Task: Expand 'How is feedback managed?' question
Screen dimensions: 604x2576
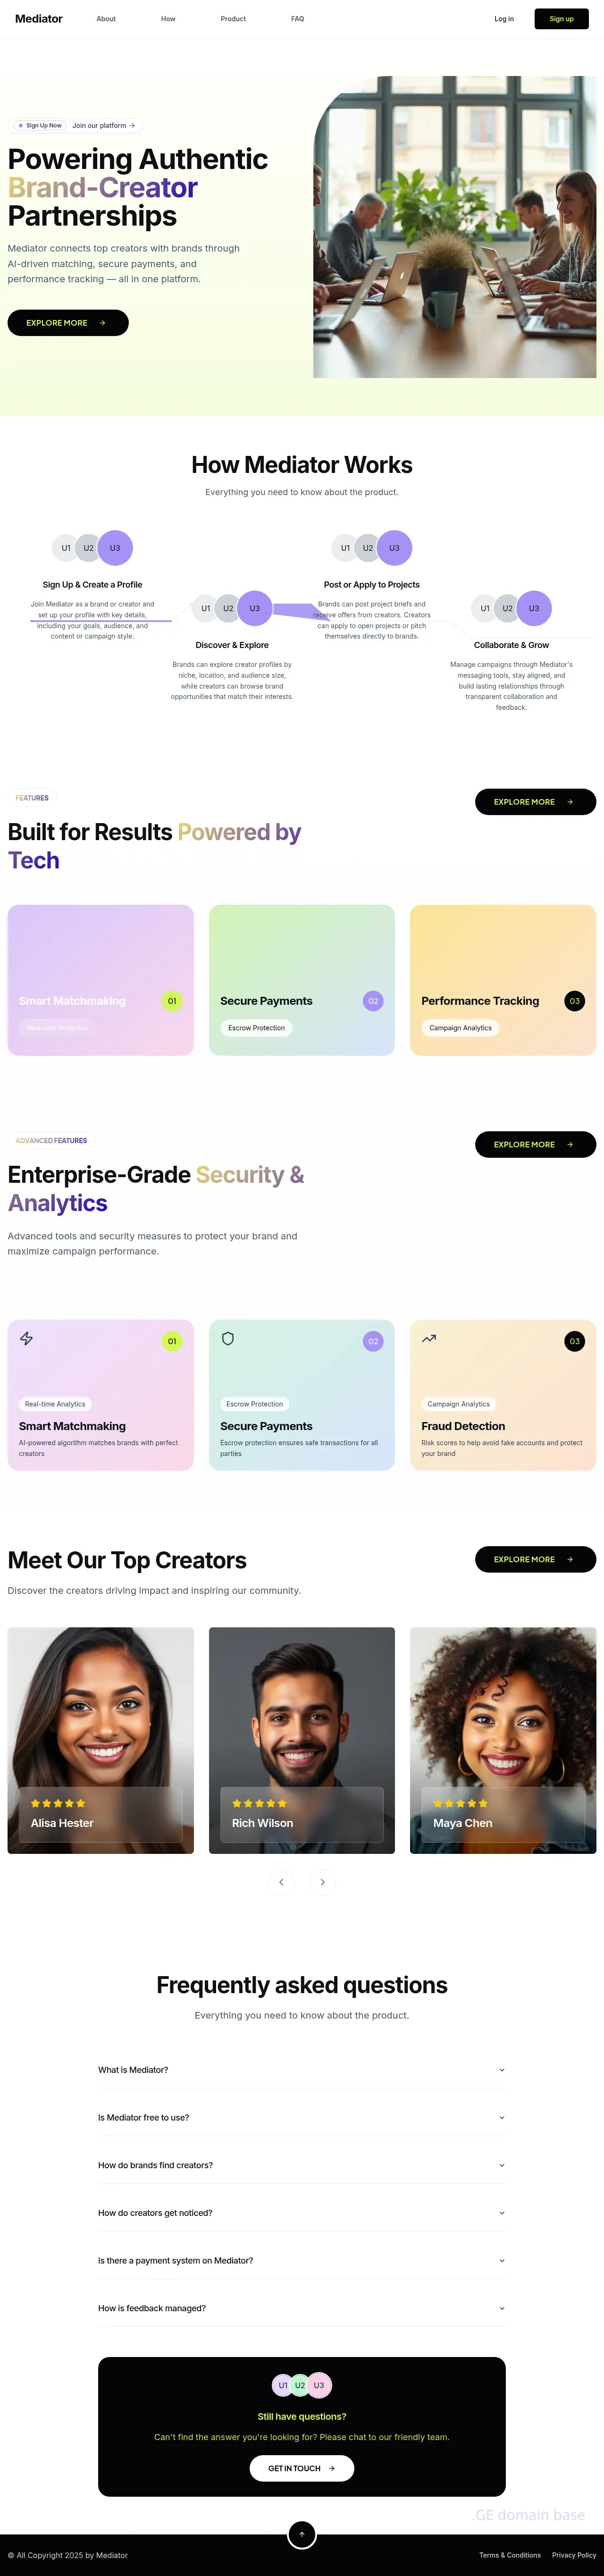Action: coord(301,2308)
